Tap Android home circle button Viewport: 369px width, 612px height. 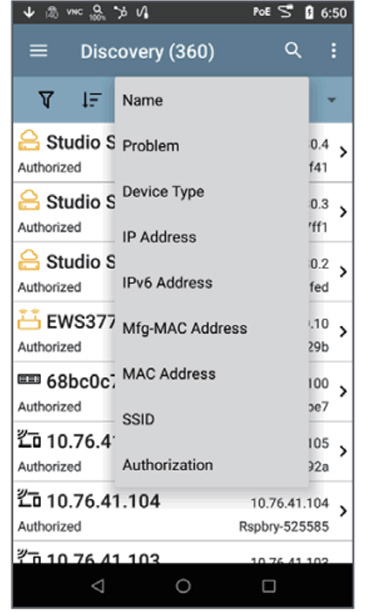point(183,585)
